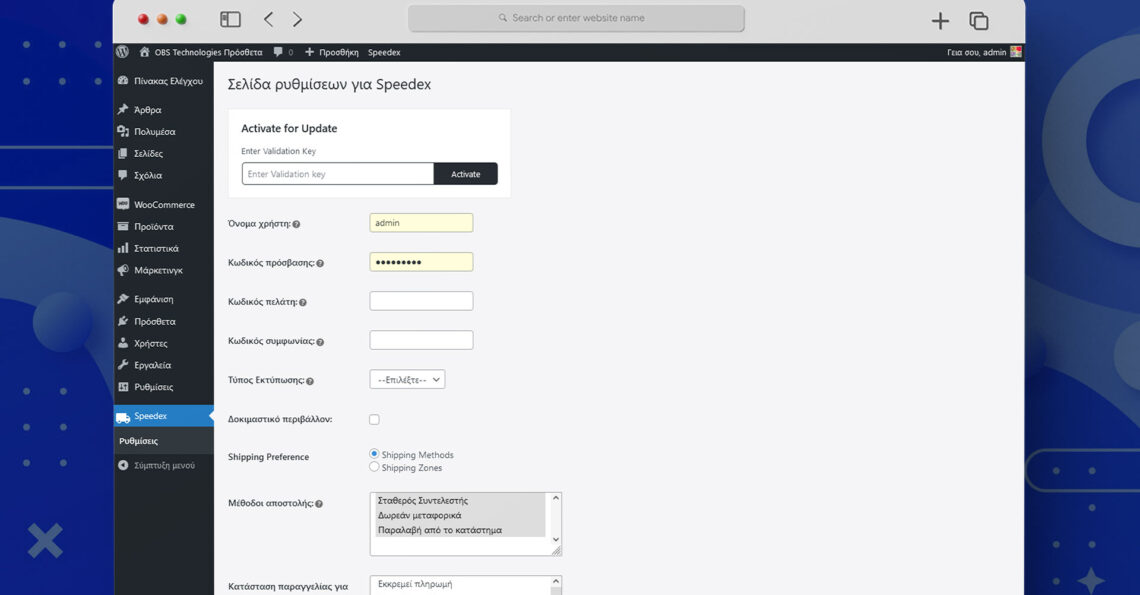Click the Σχόλια comment icon in sidebar

[x=123, y=175]
